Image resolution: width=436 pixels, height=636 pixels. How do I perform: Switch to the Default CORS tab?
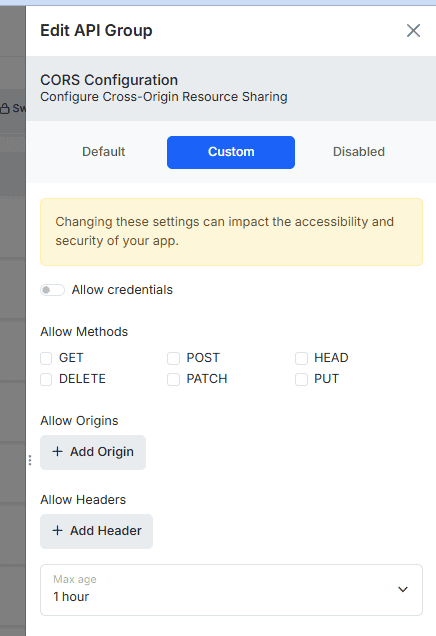[103, 152]
